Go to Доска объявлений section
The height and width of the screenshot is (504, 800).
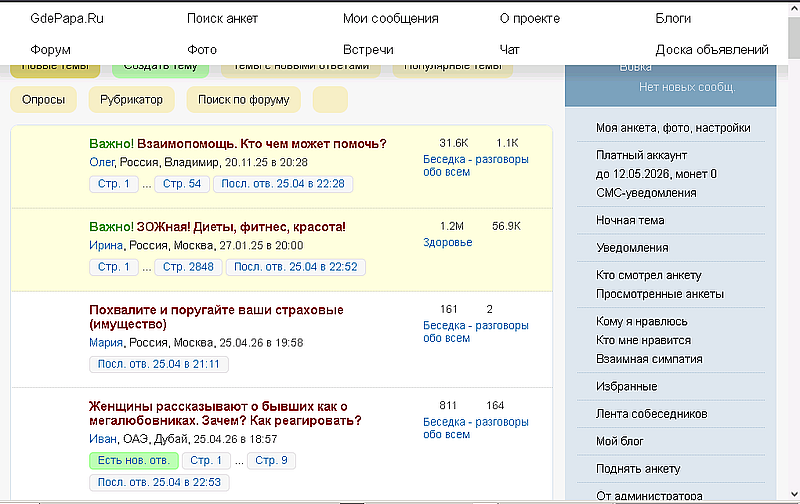711,49
